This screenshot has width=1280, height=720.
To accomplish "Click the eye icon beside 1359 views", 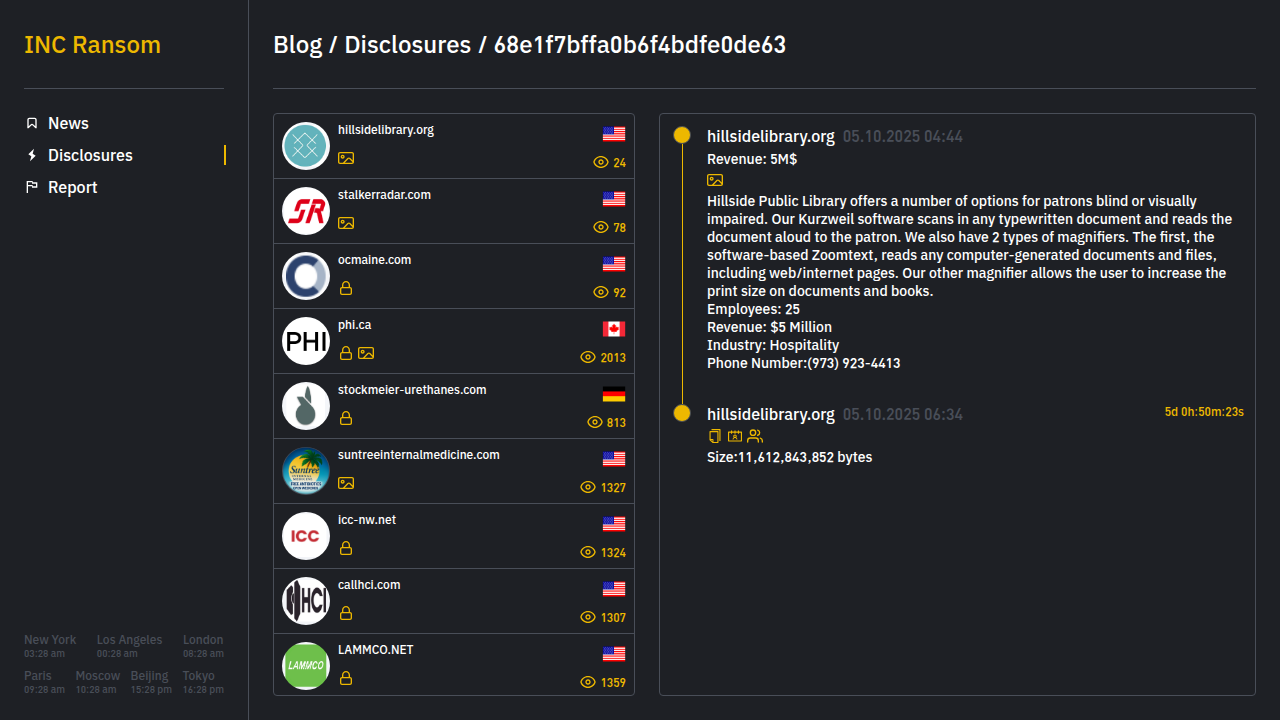I will [588, 682].
